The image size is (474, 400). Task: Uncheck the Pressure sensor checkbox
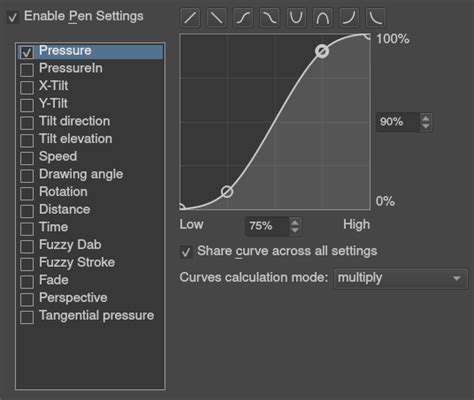(x=27, y=52)
